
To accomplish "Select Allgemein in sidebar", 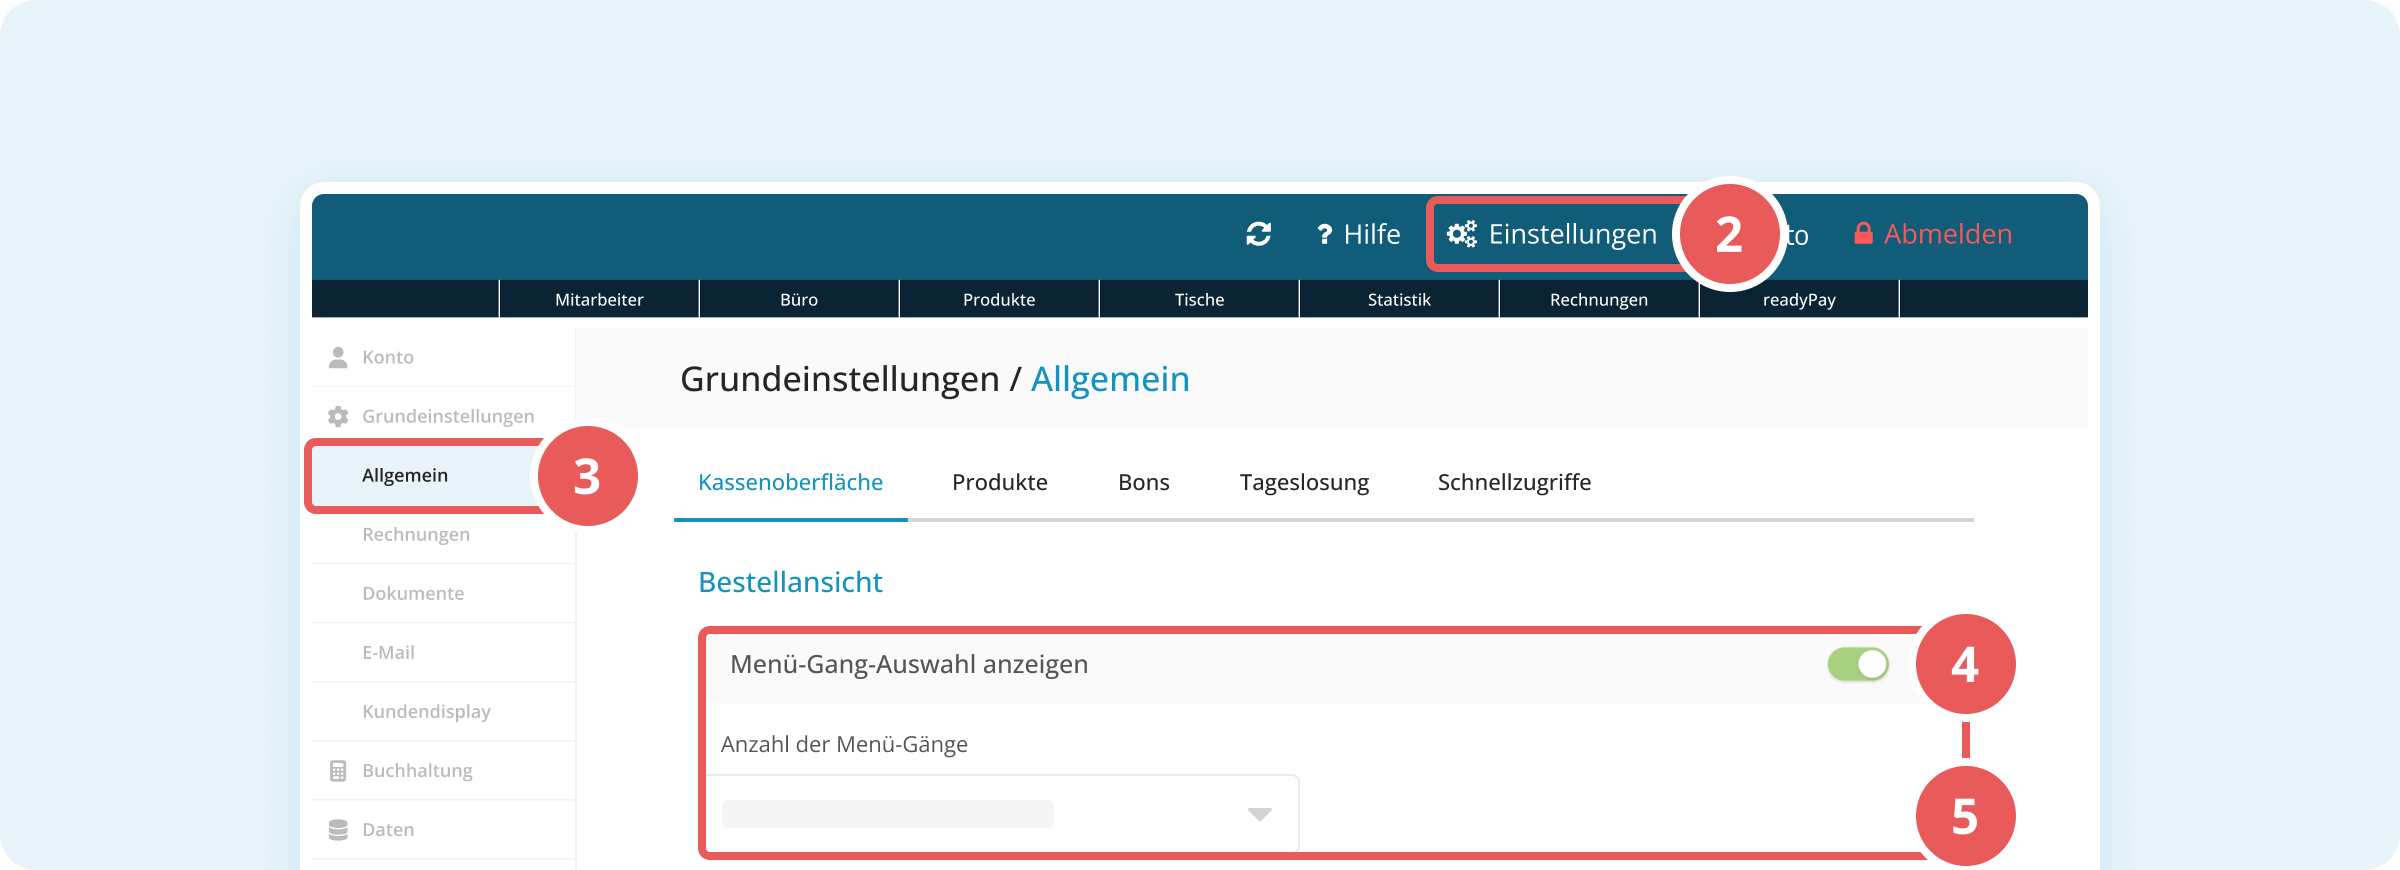I will (x=428, y=475).
